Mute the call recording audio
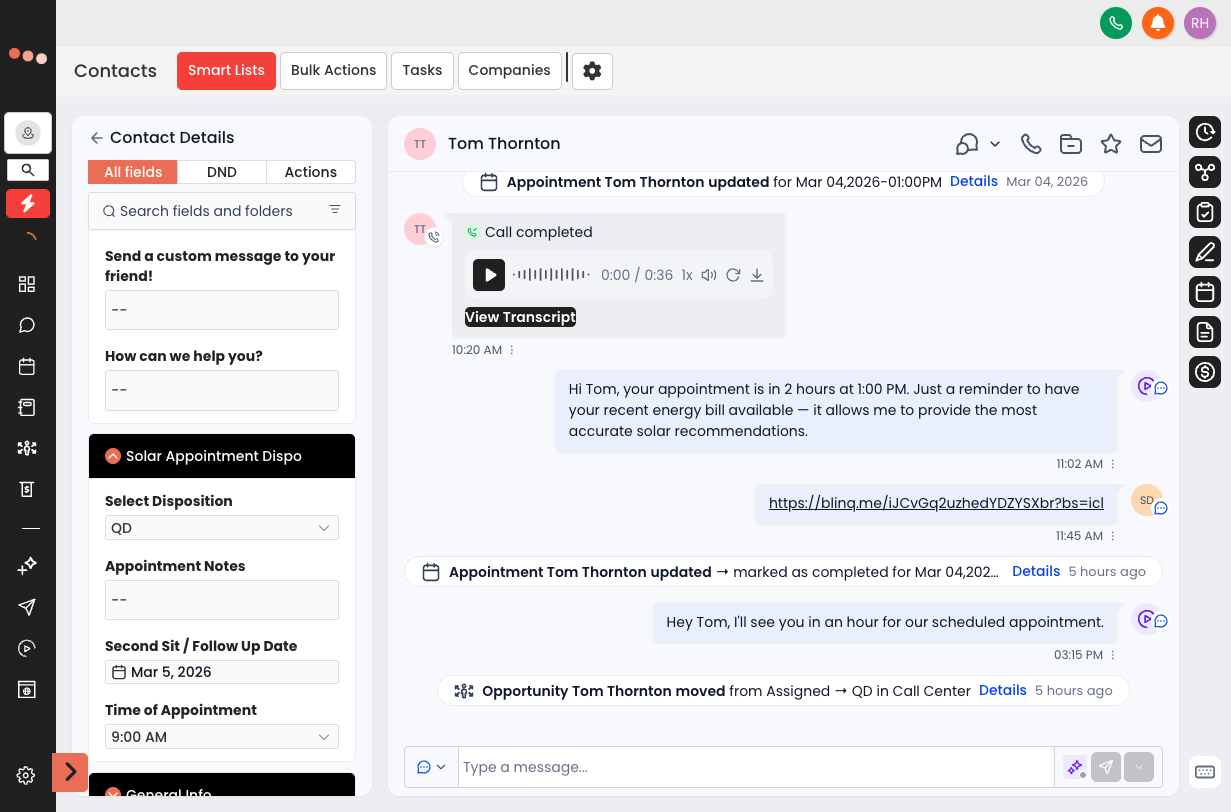Viewport: 1231px width, 812px height. 709,275
